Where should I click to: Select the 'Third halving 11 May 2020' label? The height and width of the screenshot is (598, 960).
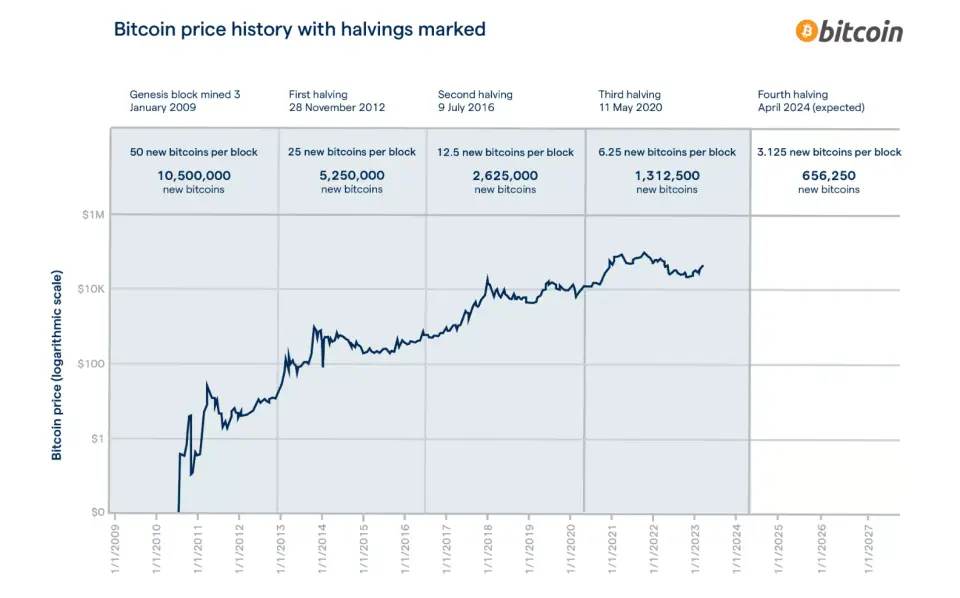tap(630, 100)
